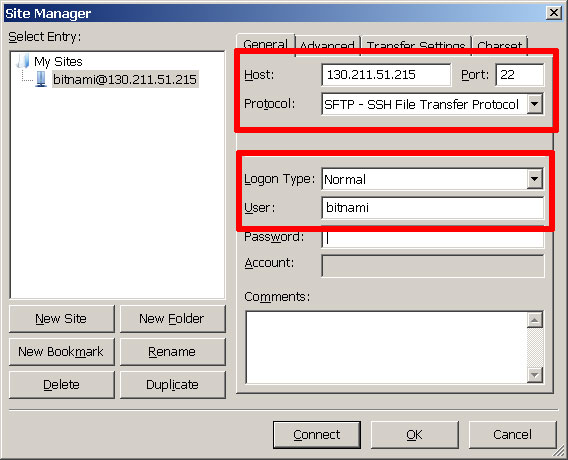The height and width of the screenshot is (460, 568).
Task: Click the Duplicate button
Action: (172, 385)
